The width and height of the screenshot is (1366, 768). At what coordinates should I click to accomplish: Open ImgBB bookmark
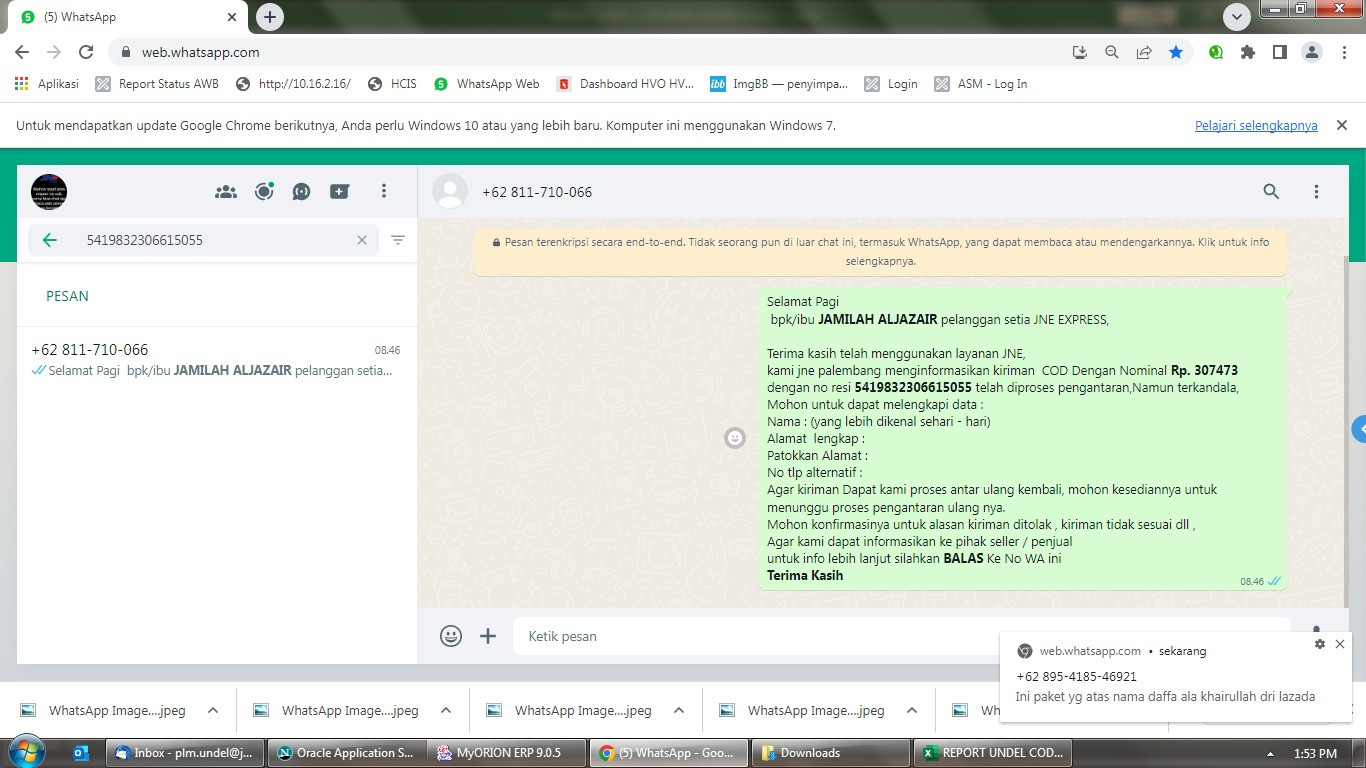[779, 84]
